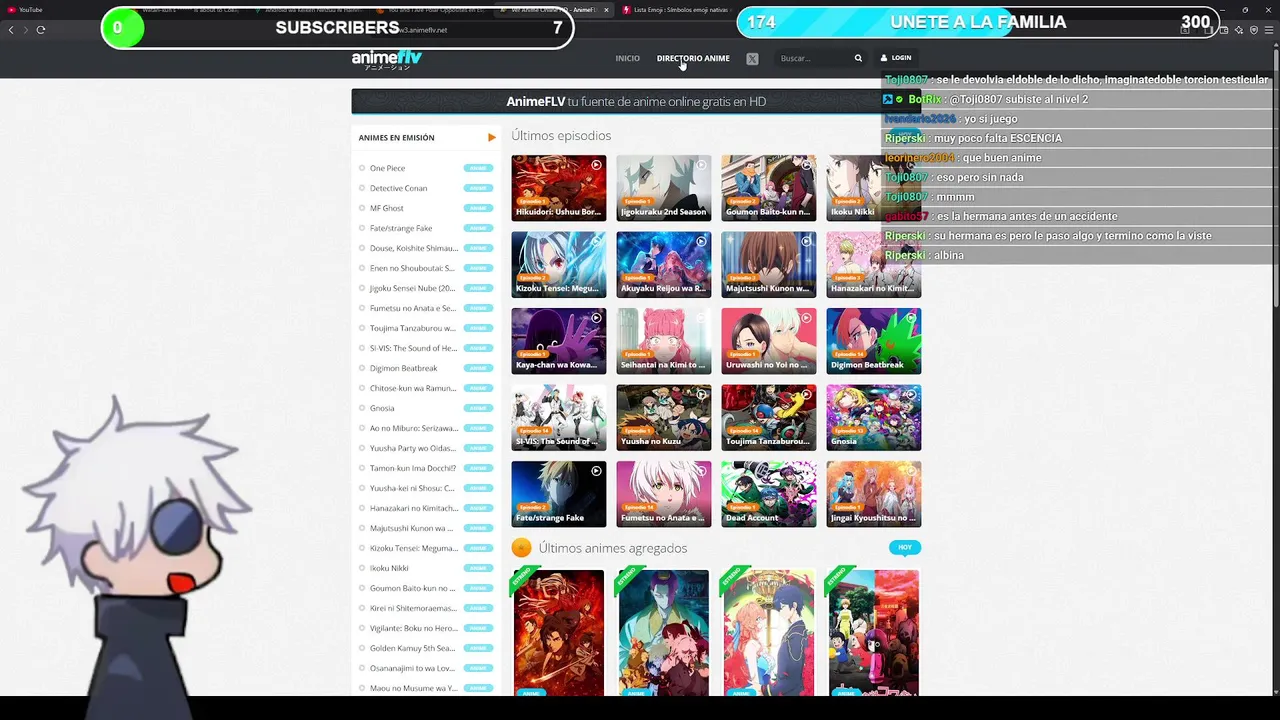Image resolution: width=1280 pixels, height=720 pixels.
Task: Click the ANIME badge next to One Piece
Action: pos(478,168)
